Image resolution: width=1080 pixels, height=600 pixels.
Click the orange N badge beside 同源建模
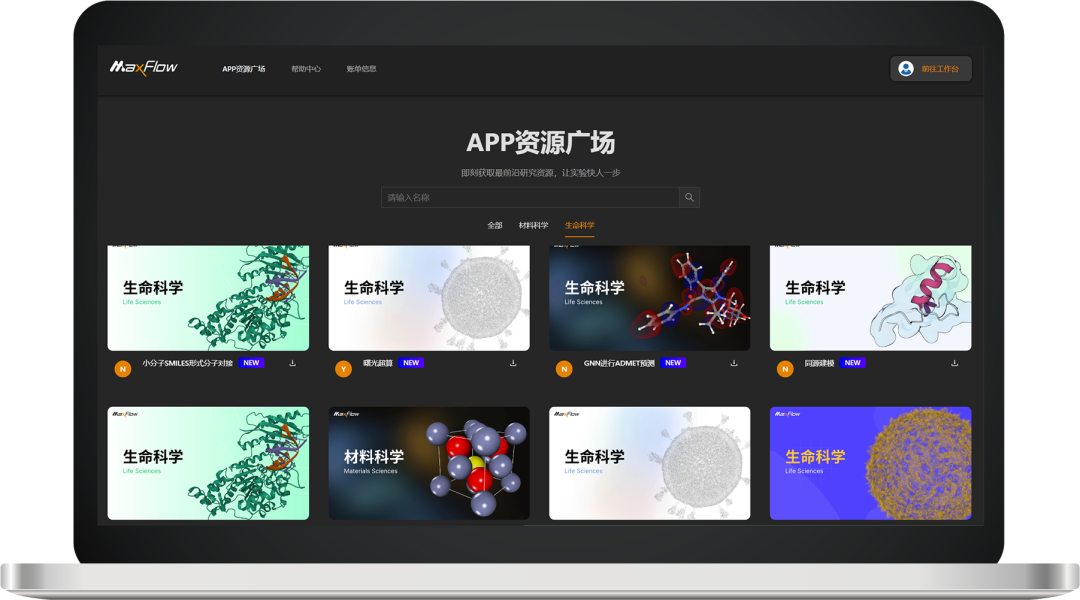[785, 369]
